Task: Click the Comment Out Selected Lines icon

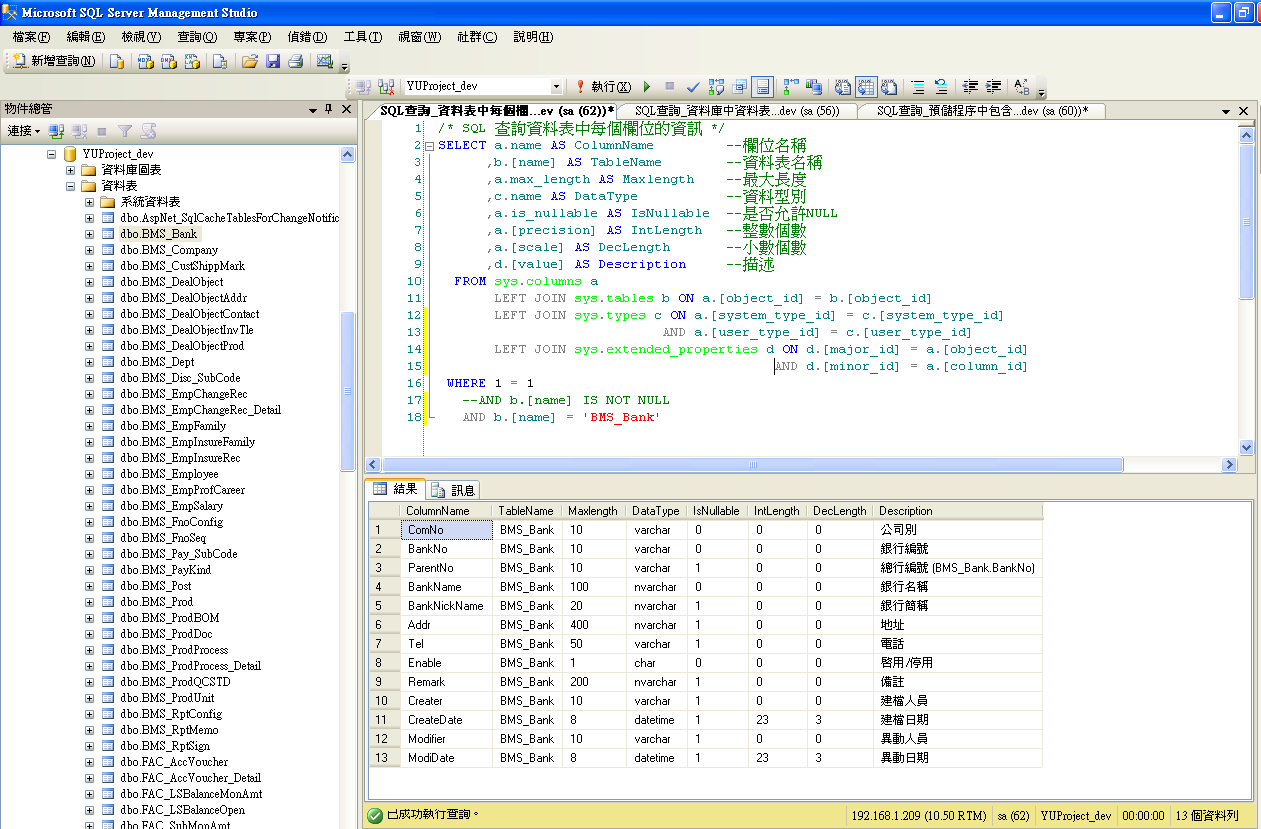Action: [918, 87]
